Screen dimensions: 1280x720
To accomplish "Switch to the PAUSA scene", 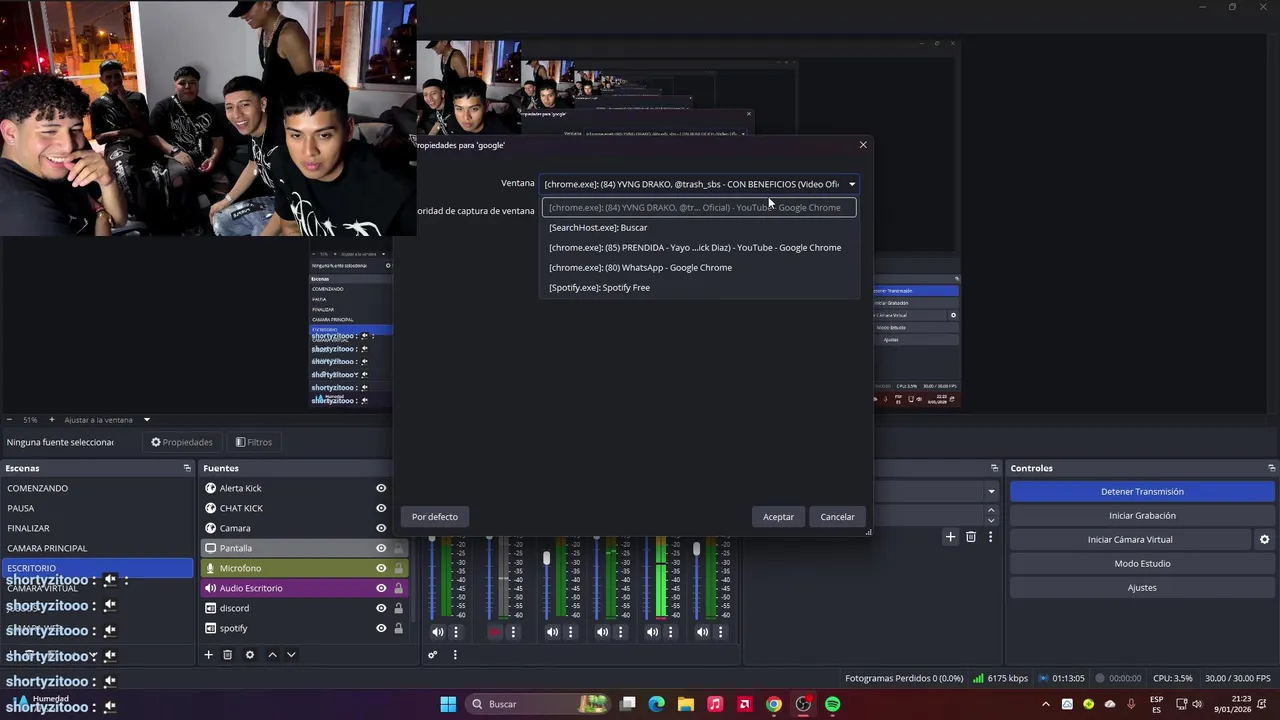I will (97, 508).
